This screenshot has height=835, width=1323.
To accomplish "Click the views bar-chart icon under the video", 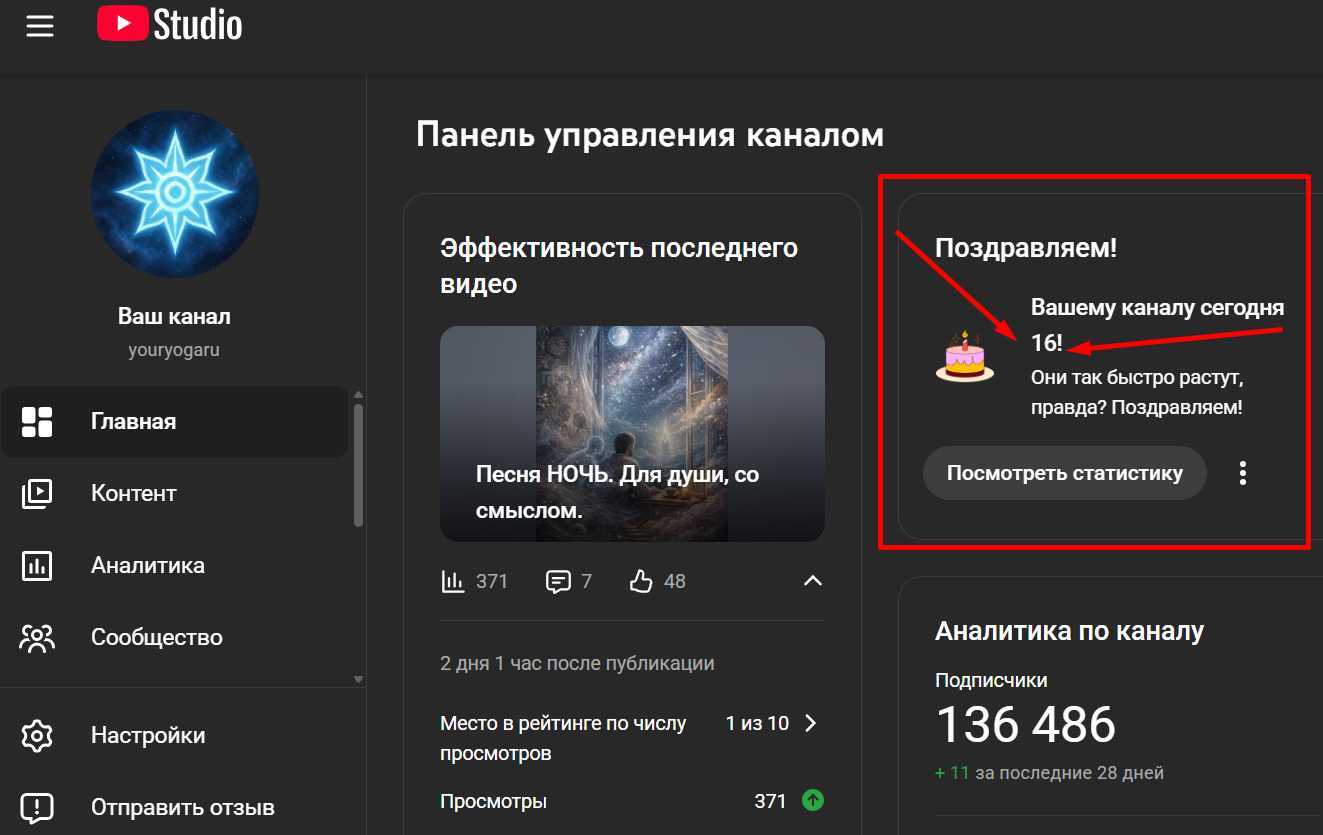I will tap(455, 580).
